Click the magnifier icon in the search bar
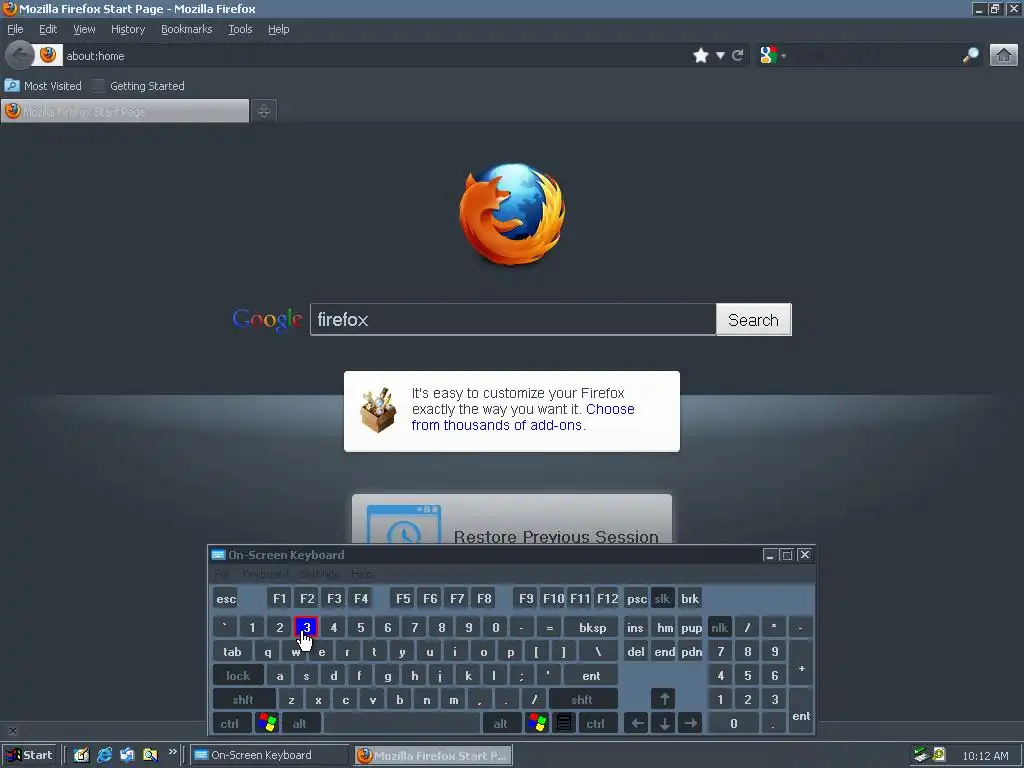This screenshot has width=1024, height=768. pos(970,56)
